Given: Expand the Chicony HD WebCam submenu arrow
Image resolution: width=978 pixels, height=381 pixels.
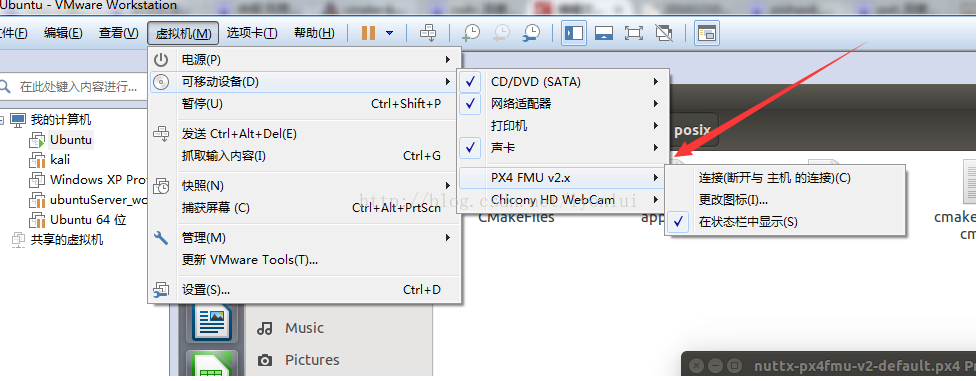Looking at the screenshot, I should pyautogui.click(x=656, y=200).
